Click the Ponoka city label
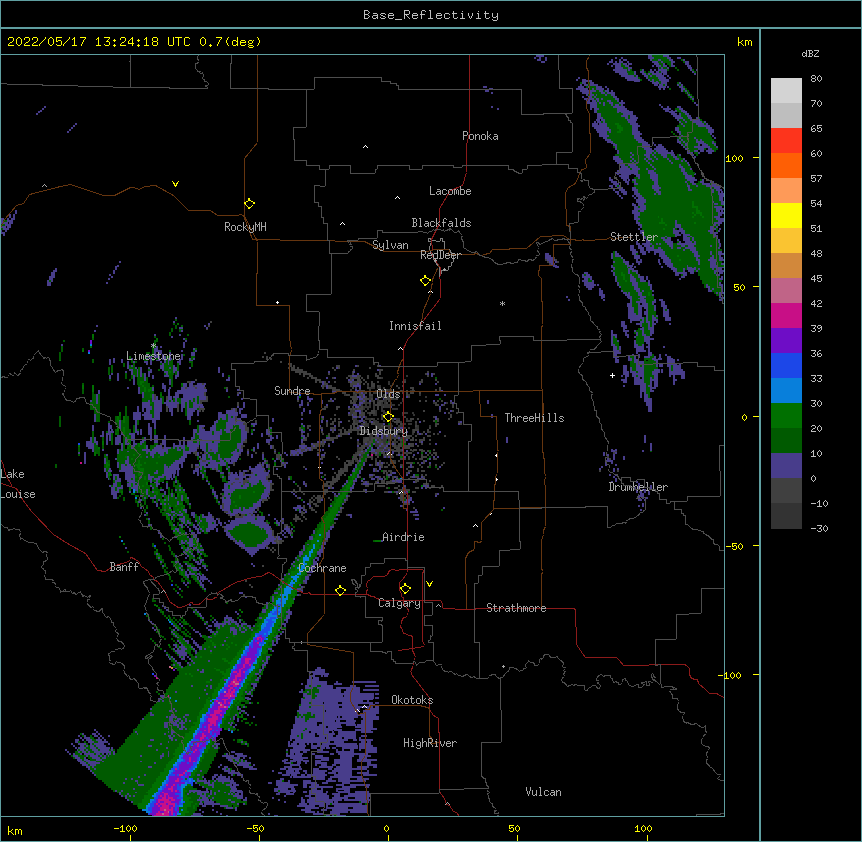This screenshot has width=862, height=842. point(480,136)
